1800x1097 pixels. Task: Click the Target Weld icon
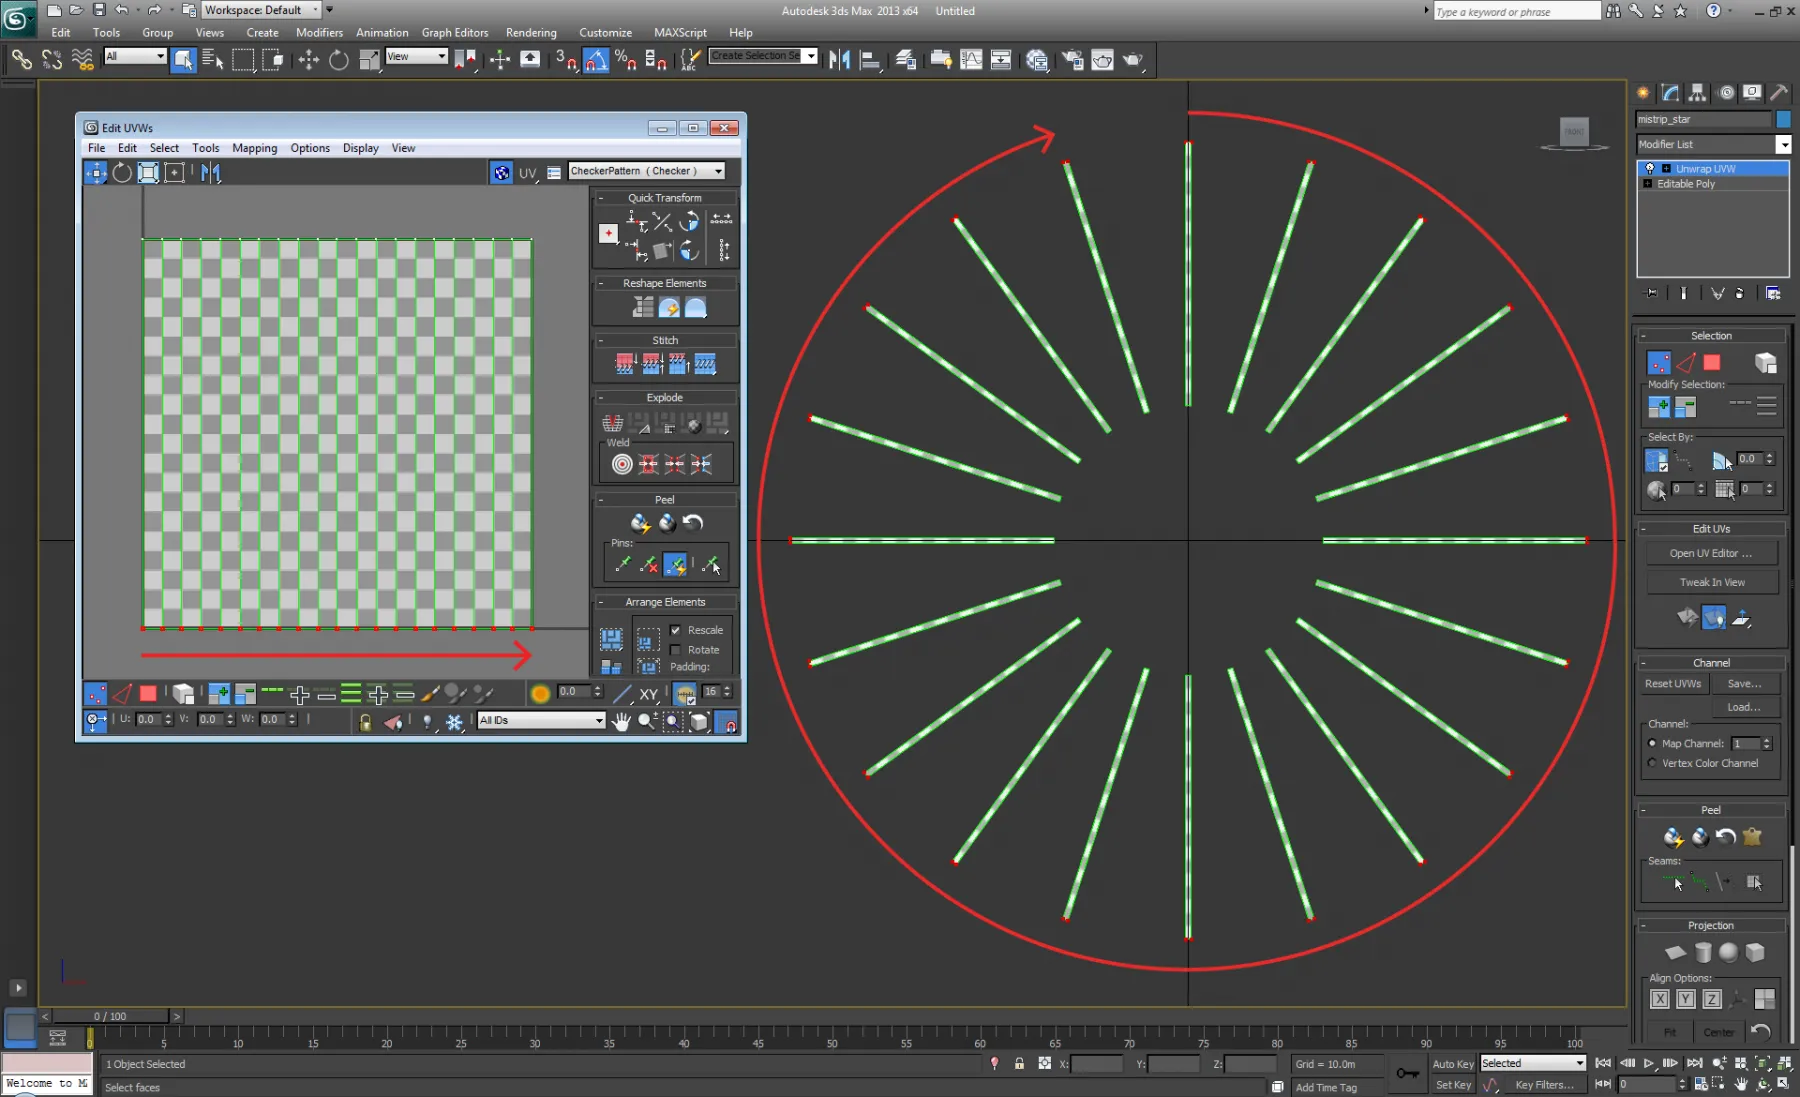[622, 464]
